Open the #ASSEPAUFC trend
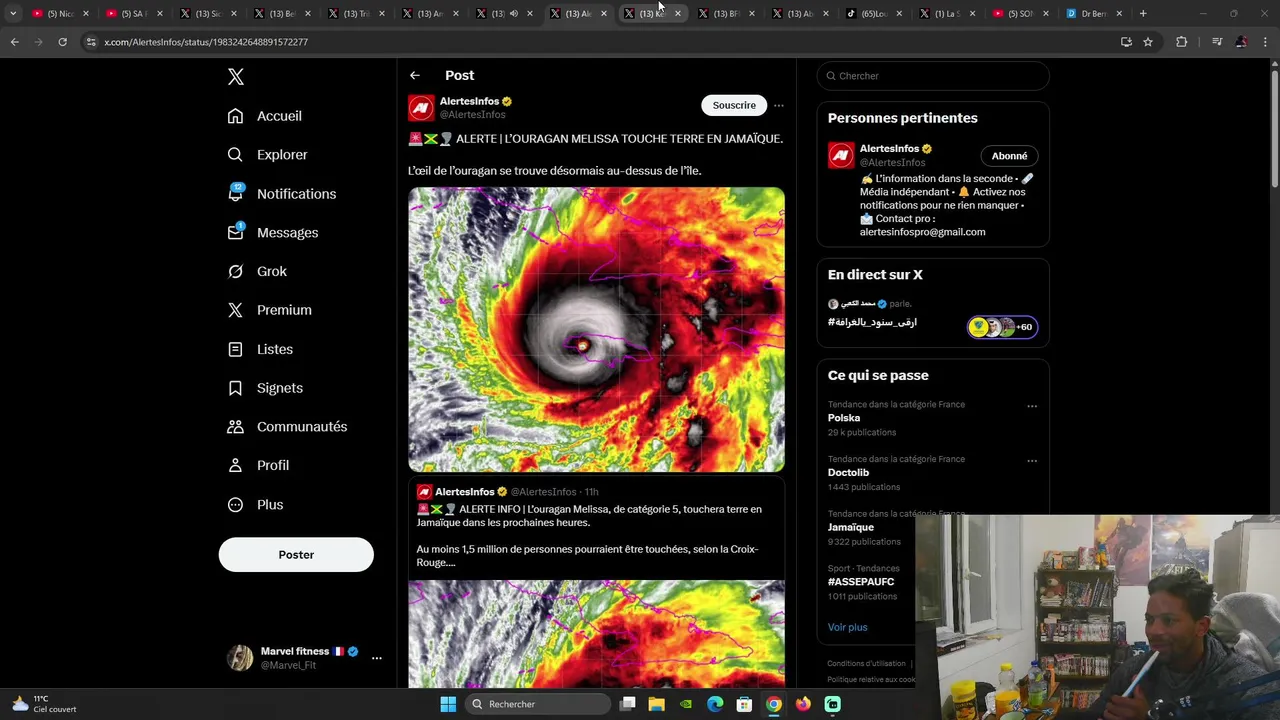Viewport: 1280px width, 720px height. [861, 582]
